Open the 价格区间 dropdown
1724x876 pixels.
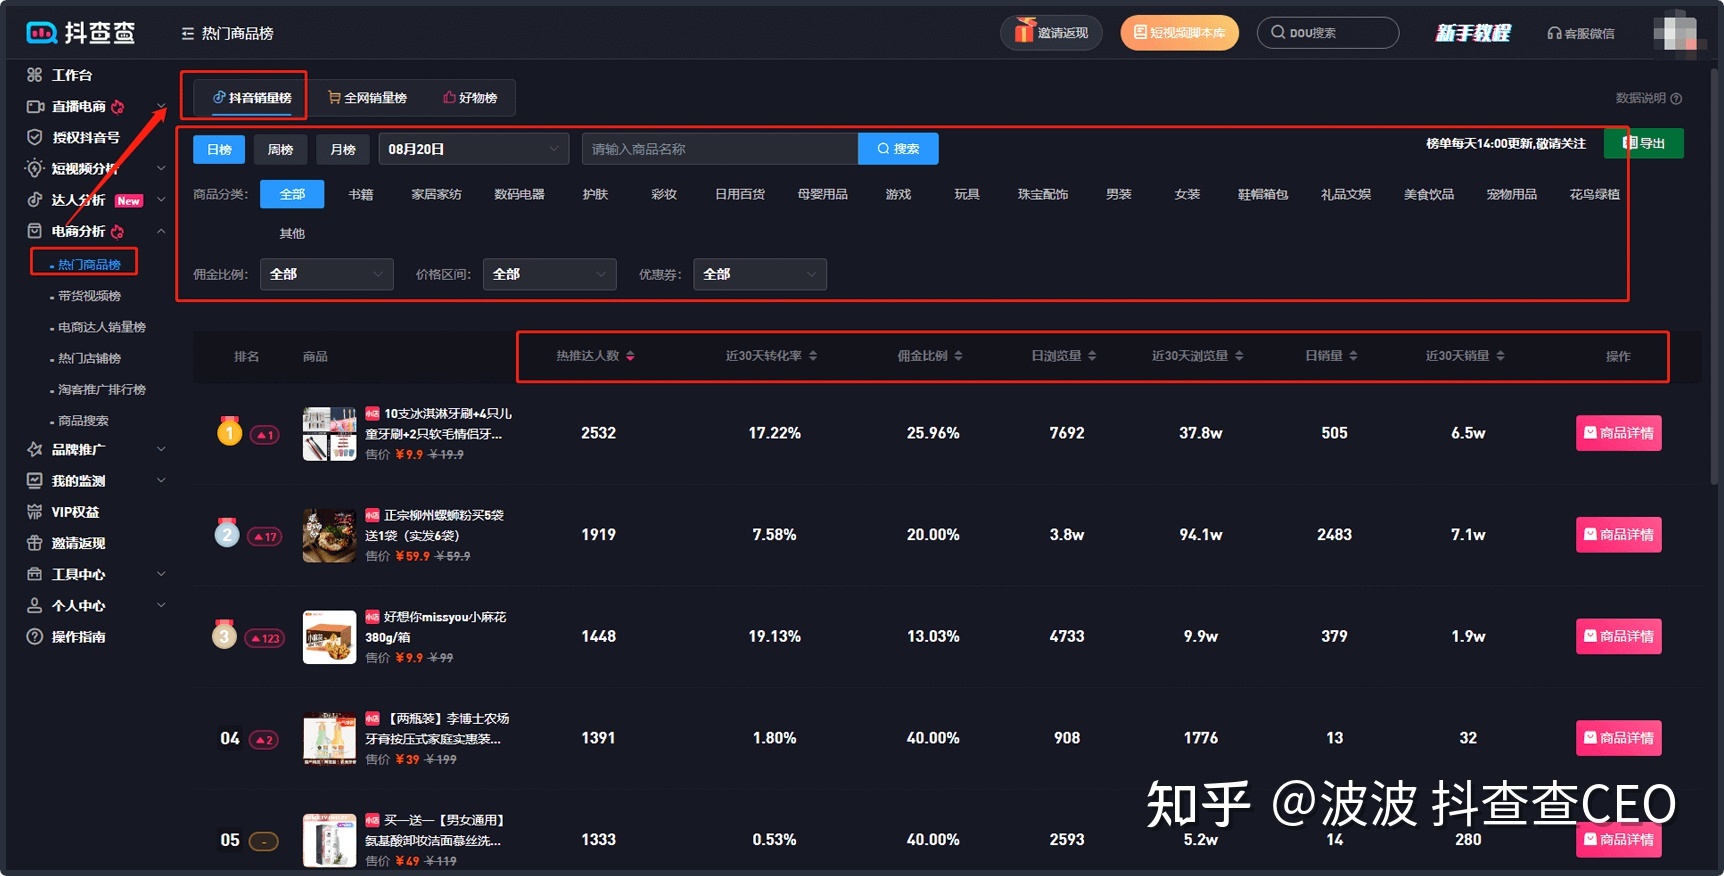coord(549,274)
